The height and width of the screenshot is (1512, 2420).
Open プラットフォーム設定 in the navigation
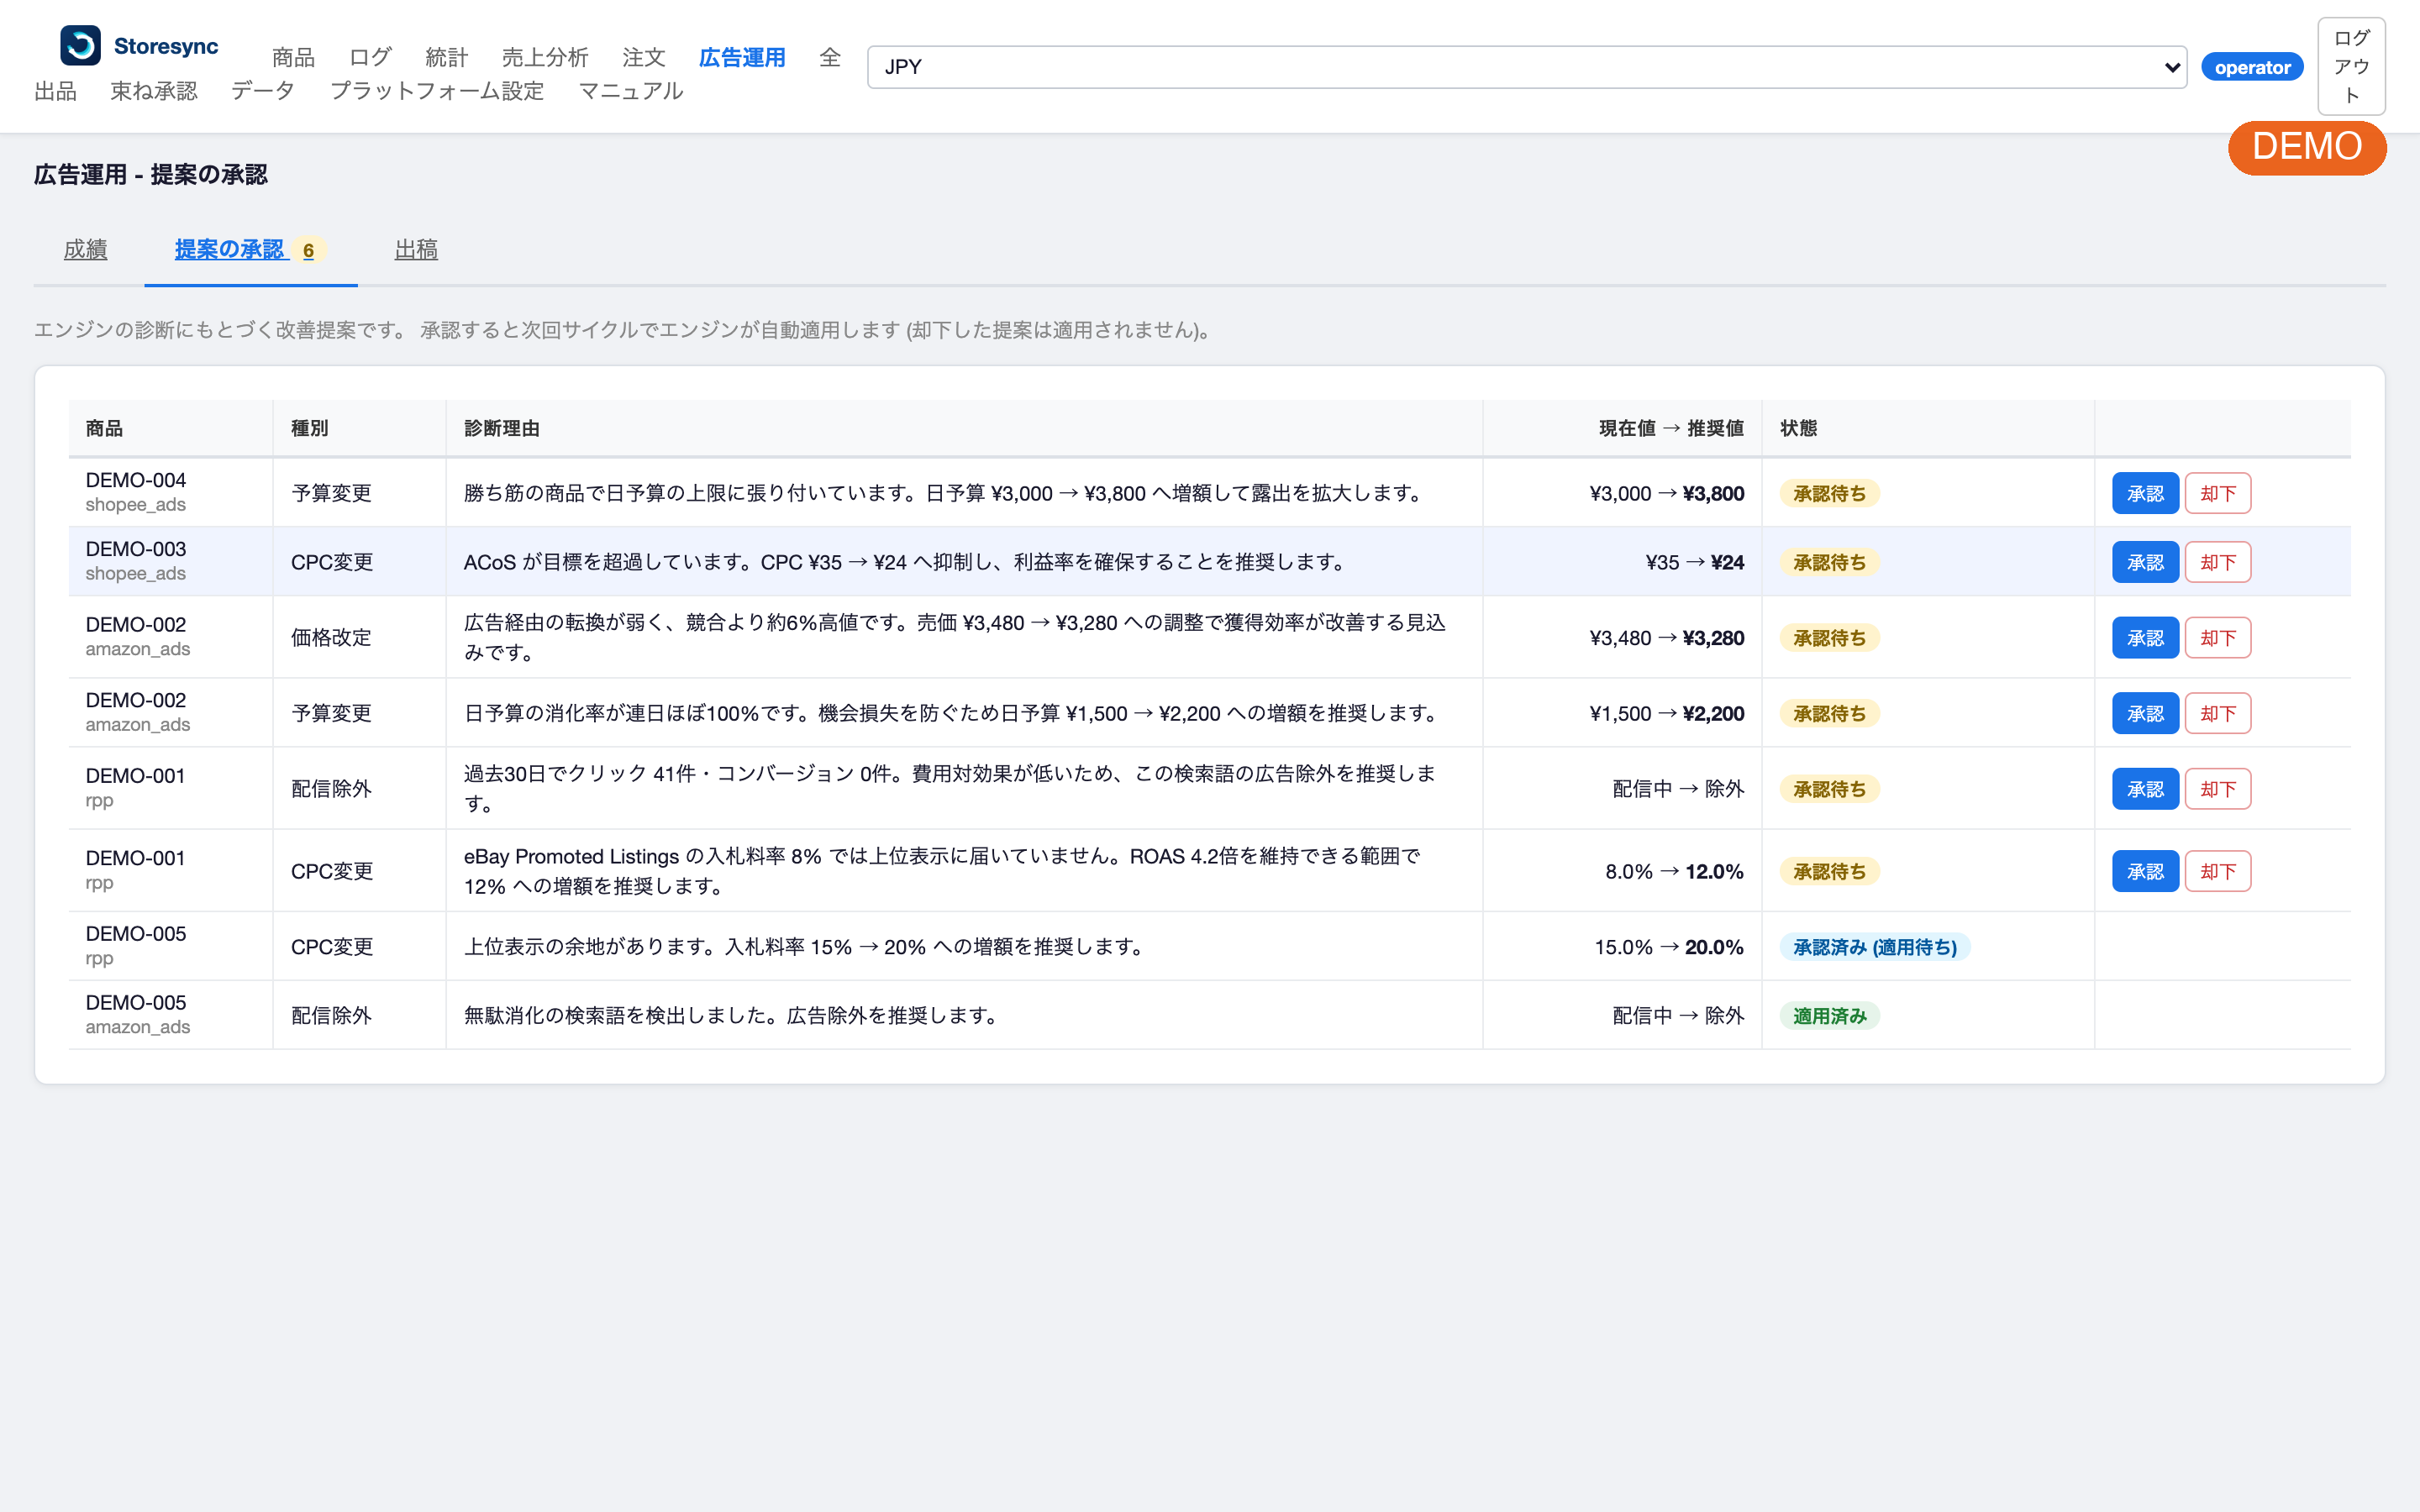(x=437, y=91)
